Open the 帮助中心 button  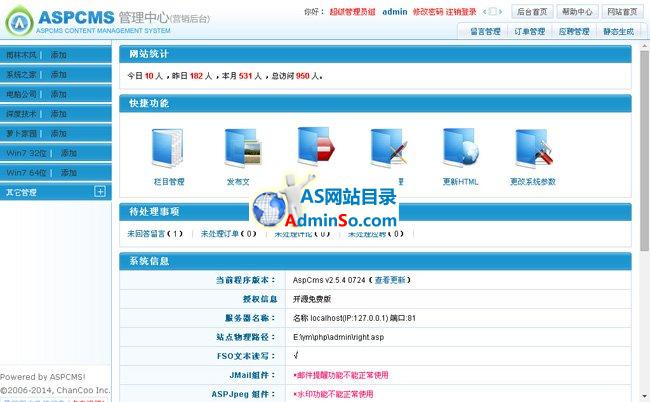pyautogui.click(x=577, y=12)
